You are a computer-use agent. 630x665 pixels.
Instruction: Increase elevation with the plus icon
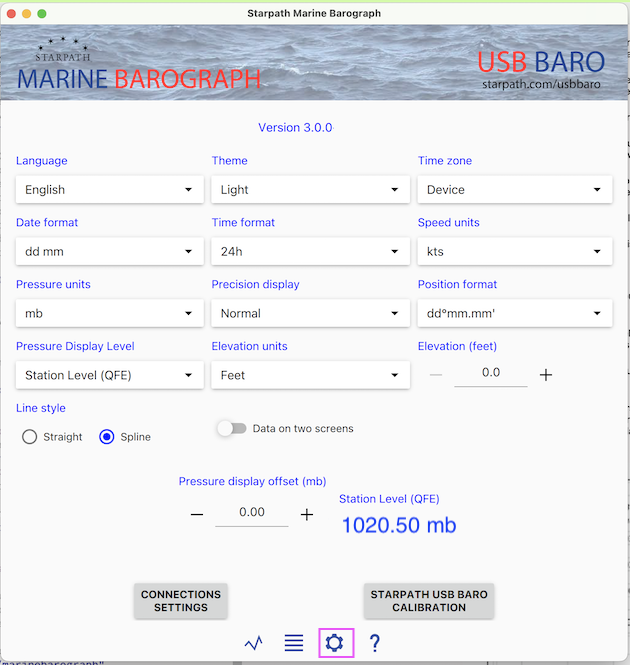[x=546, y=374]
